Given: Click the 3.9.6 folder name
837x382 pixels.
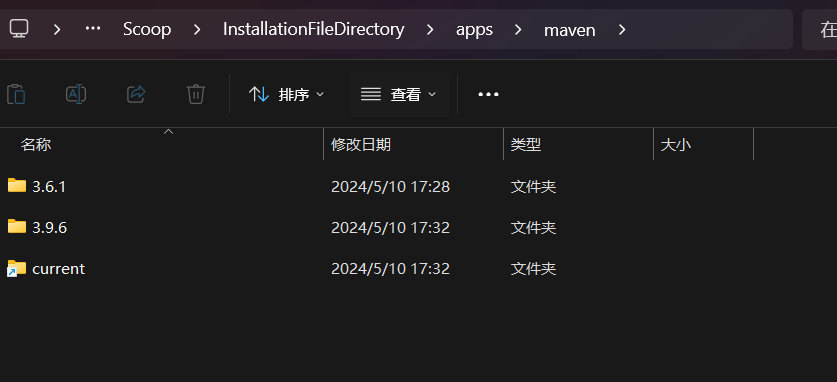Looking at the screenshot, I should click(50, 228).
